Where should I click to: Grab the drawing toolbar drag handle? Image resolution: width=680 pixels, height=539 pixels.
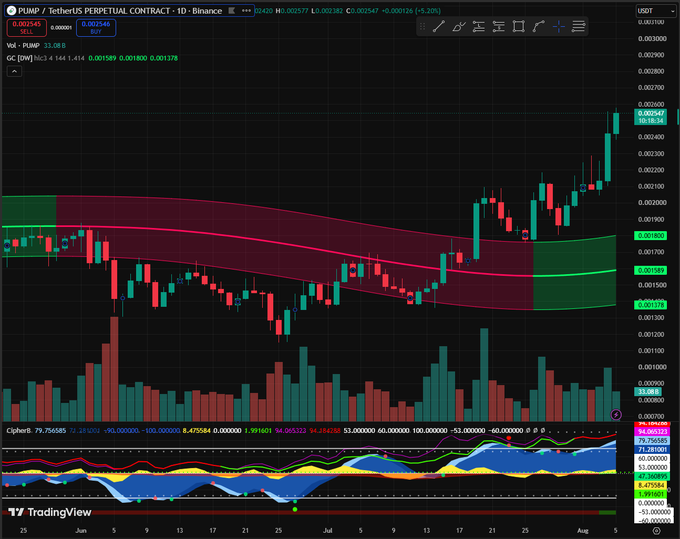point(422,26)
